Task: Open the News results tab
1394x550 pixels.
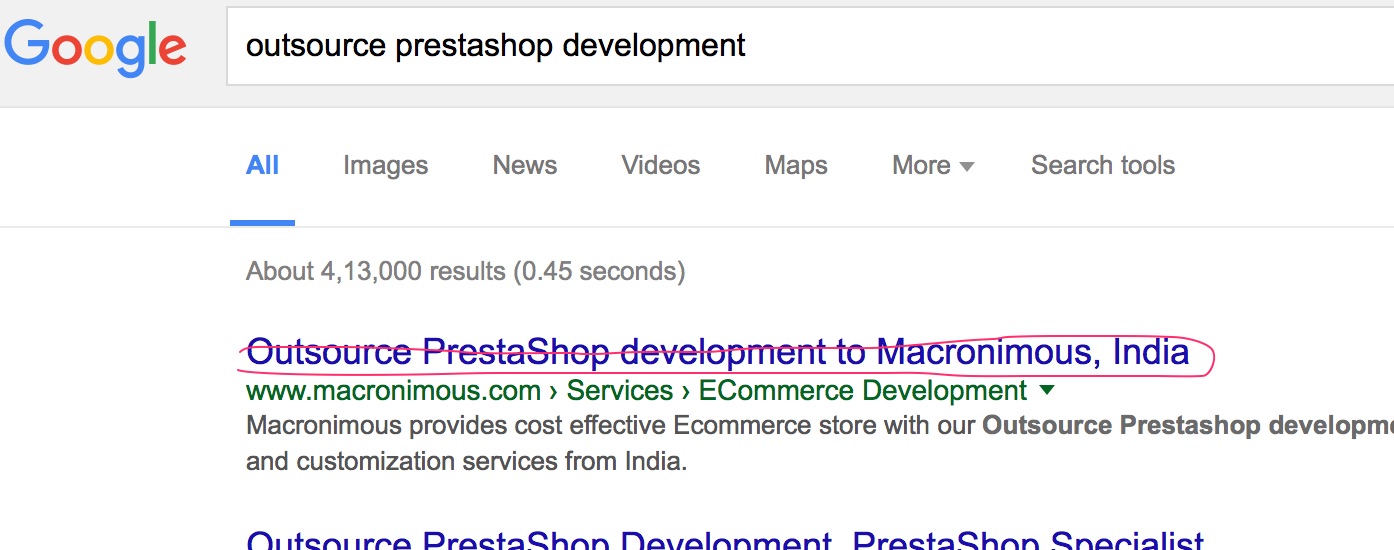Action: (x=524, y=166)
